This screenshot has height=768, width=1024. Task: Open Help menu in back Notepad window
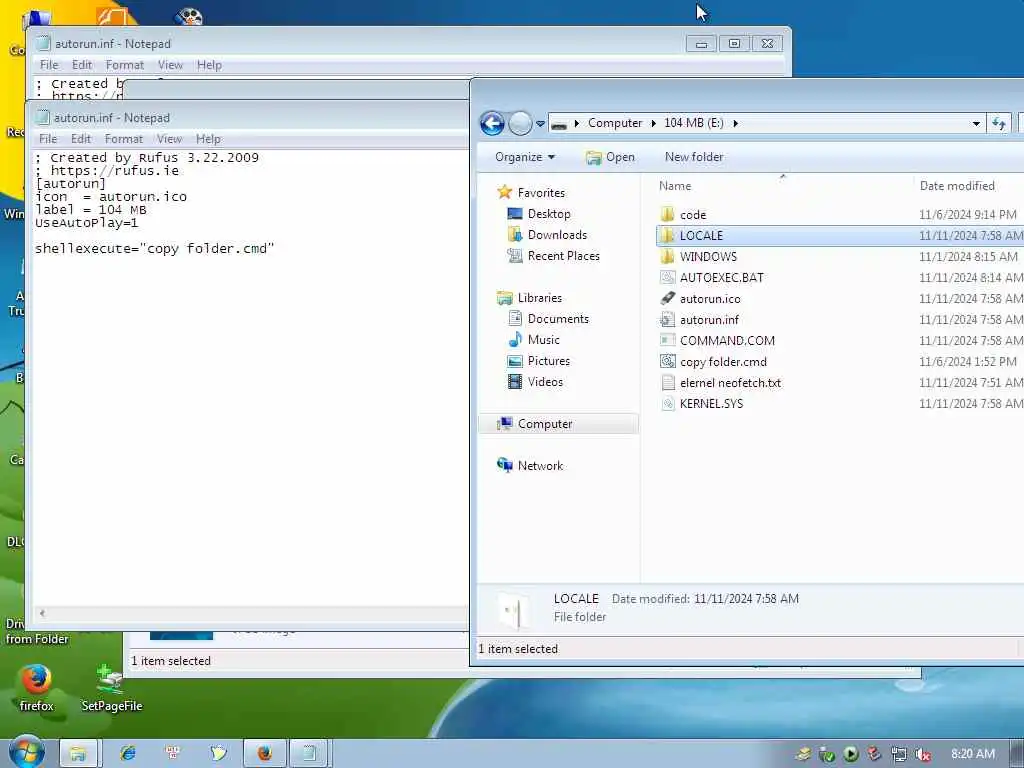(210, 65)
